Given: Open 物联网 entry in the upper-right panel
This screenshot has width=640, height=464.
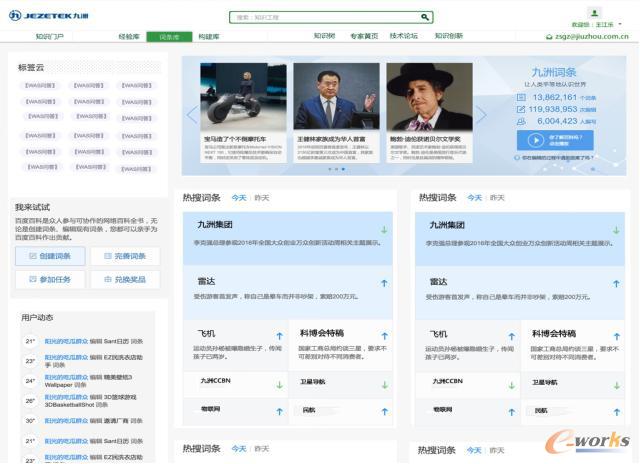Looking at the screenshot, I should pos(443,409).
